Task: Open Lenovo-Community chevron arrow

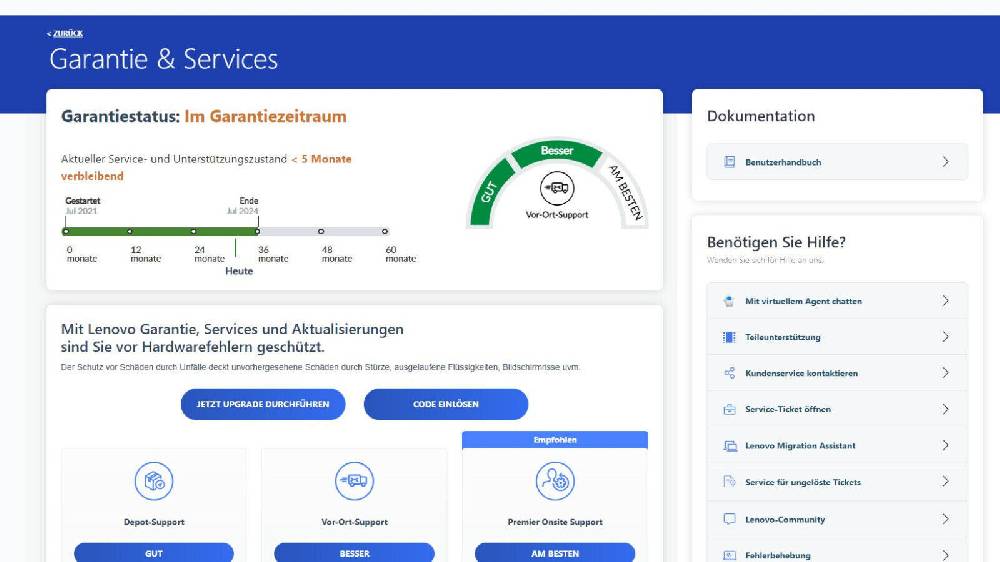Action: point(945,519)
